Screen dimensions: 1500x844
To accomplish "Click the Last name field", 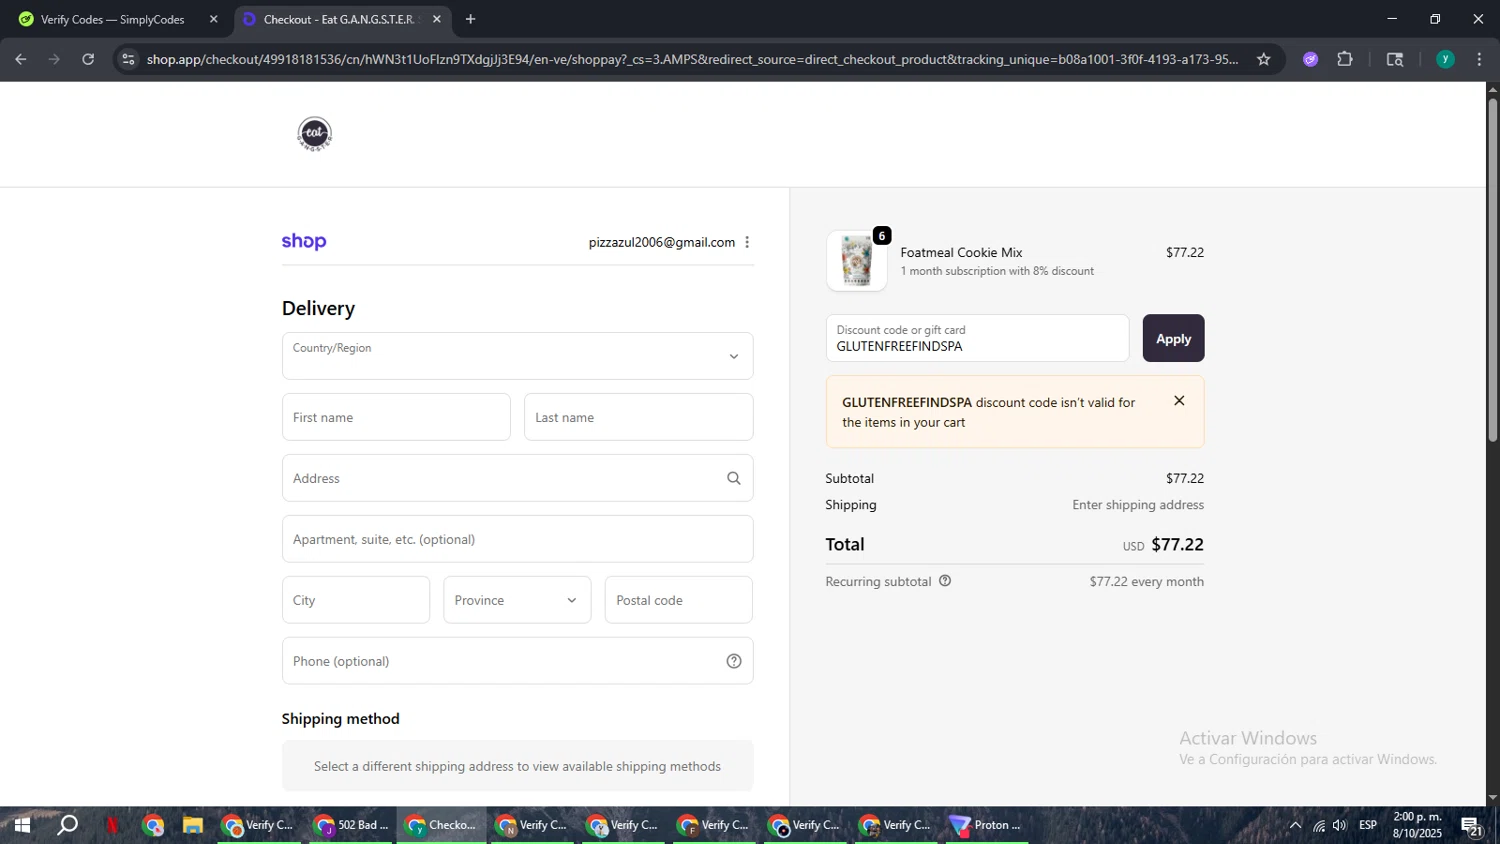I will [638, 417].
